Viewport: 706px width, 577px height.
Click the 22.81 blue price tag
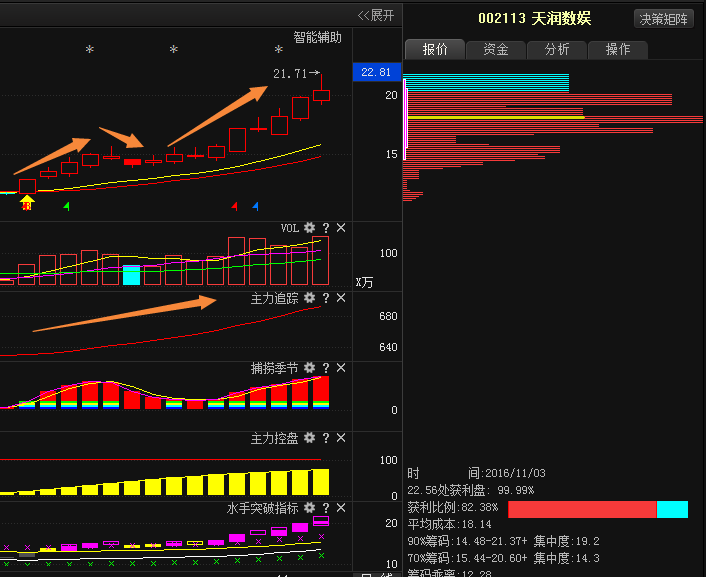tap(377, 72)
